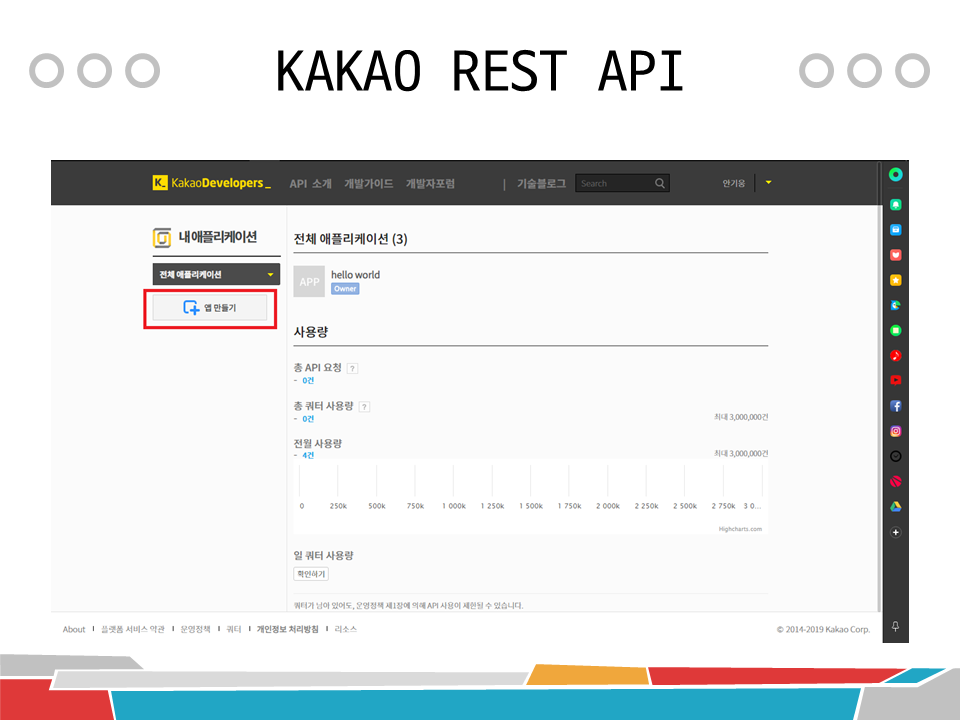Expand the account dropdown arrow in header

(x=768, y=182)
